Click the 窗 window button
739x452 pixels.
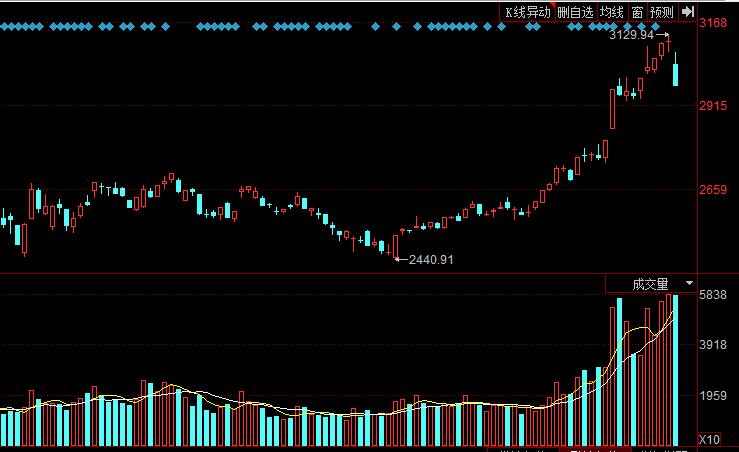pyautogui.click(x=637, y=12)
